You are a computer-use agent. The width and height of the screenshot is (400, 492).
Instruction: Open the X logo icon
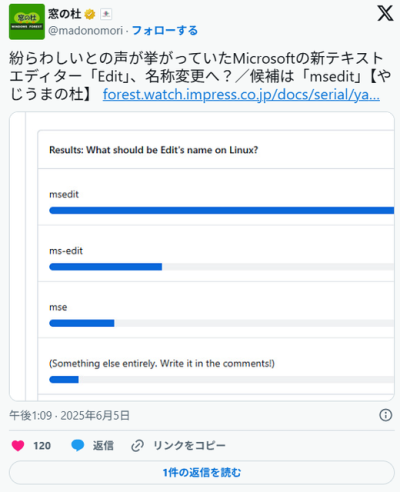coord(385,13)
